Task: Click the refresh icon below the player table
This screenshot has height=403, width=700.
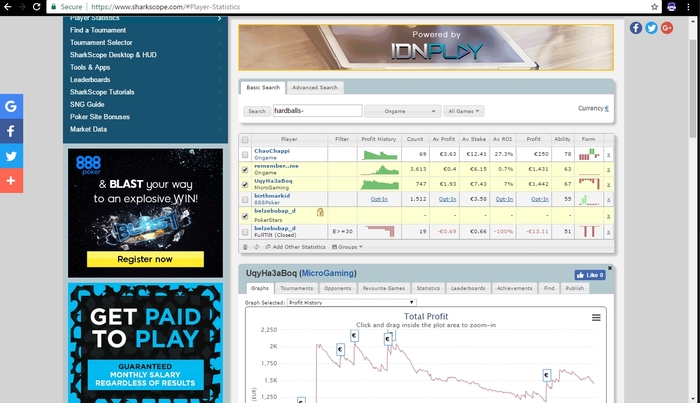Action: coord(257,247)
